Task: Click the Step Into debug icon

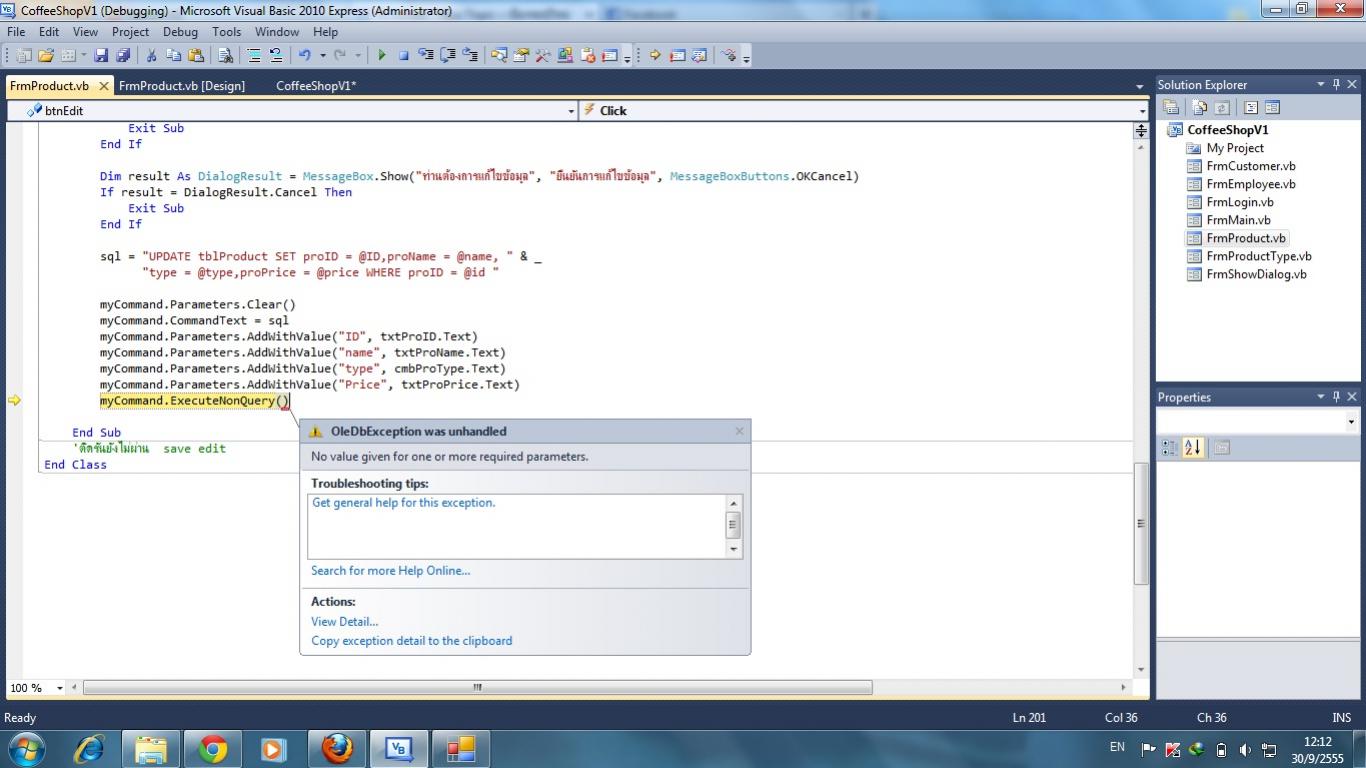Action: (x=426, y=56)
